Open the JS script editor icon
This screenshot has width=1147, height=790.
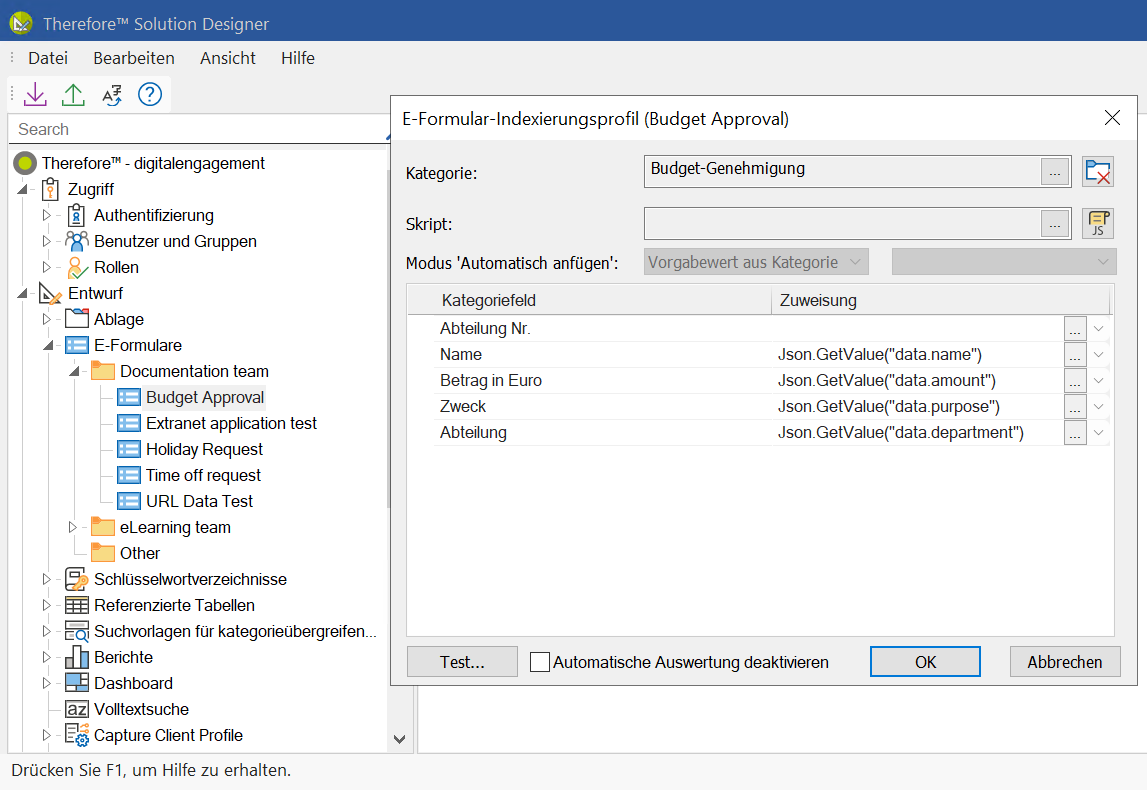pyautogui.click(x=1098, y=224)
